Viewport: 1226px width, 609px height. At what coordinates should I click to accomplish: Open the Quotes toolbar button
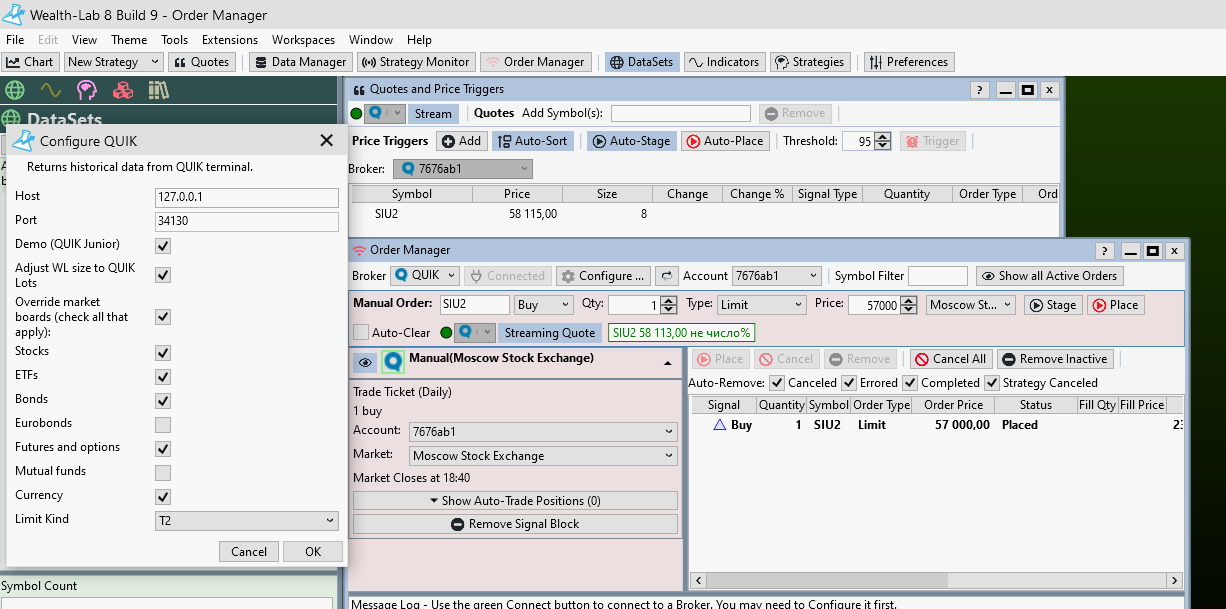coord(202,62)
